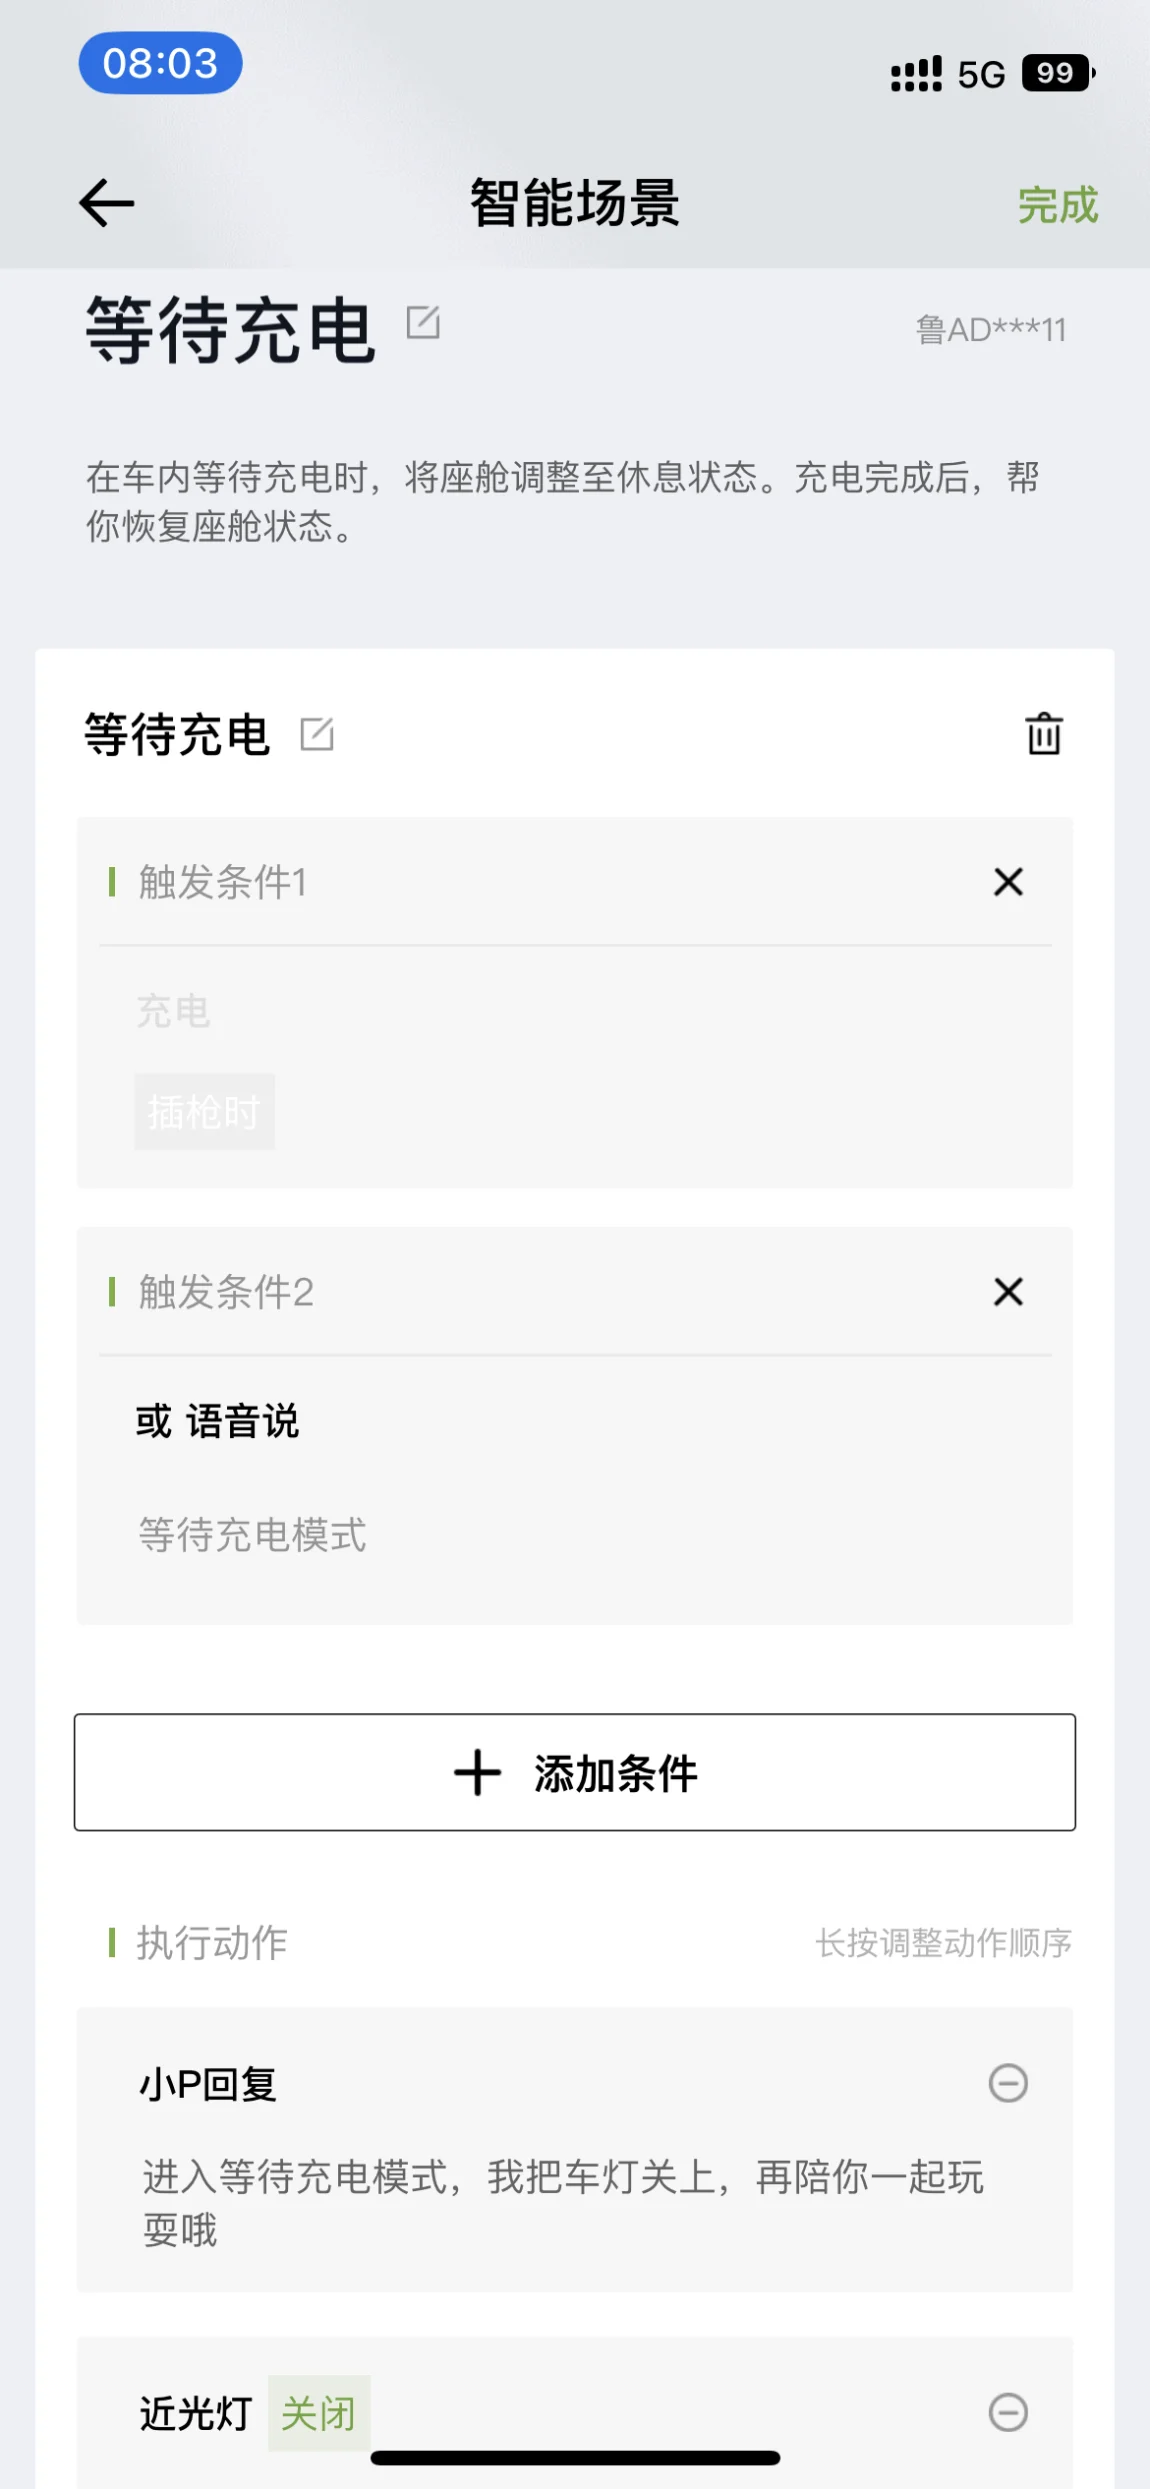1150x2489 pixels.
Task: Edit the 小P回复 reply text
Action: [563, 2202]
